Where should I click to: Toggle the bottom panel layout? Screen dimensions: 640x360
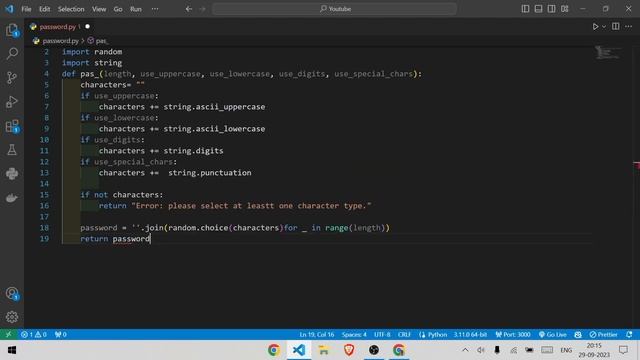(538, 9)
